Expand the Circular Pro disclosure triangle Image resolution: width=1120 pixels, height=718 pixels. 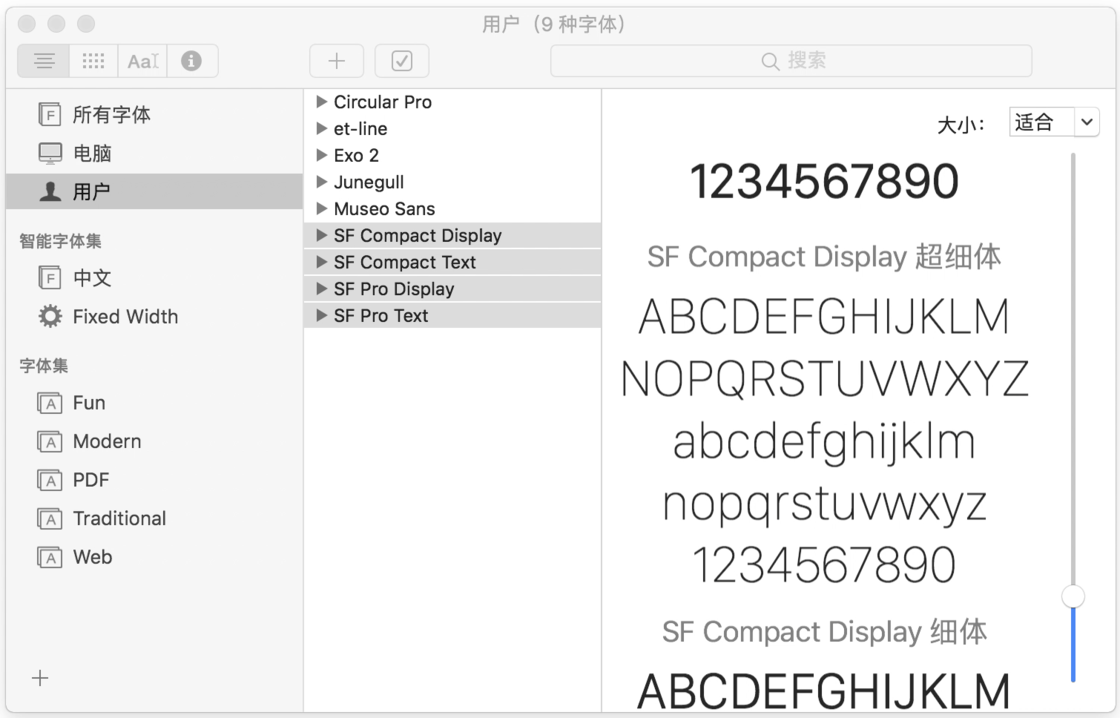pyautogui.click(x=321, y=101)
